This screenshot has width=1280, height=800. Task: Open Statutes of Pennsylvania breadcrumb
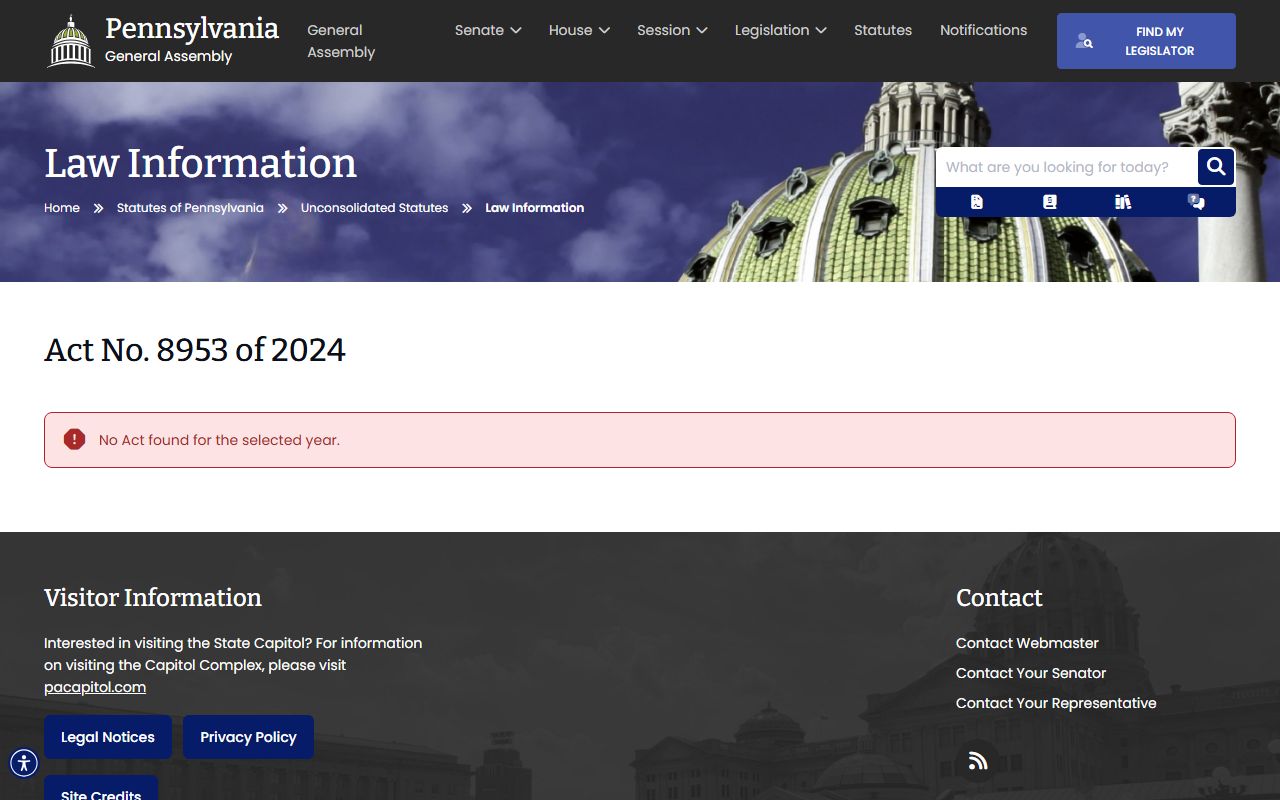190,208
